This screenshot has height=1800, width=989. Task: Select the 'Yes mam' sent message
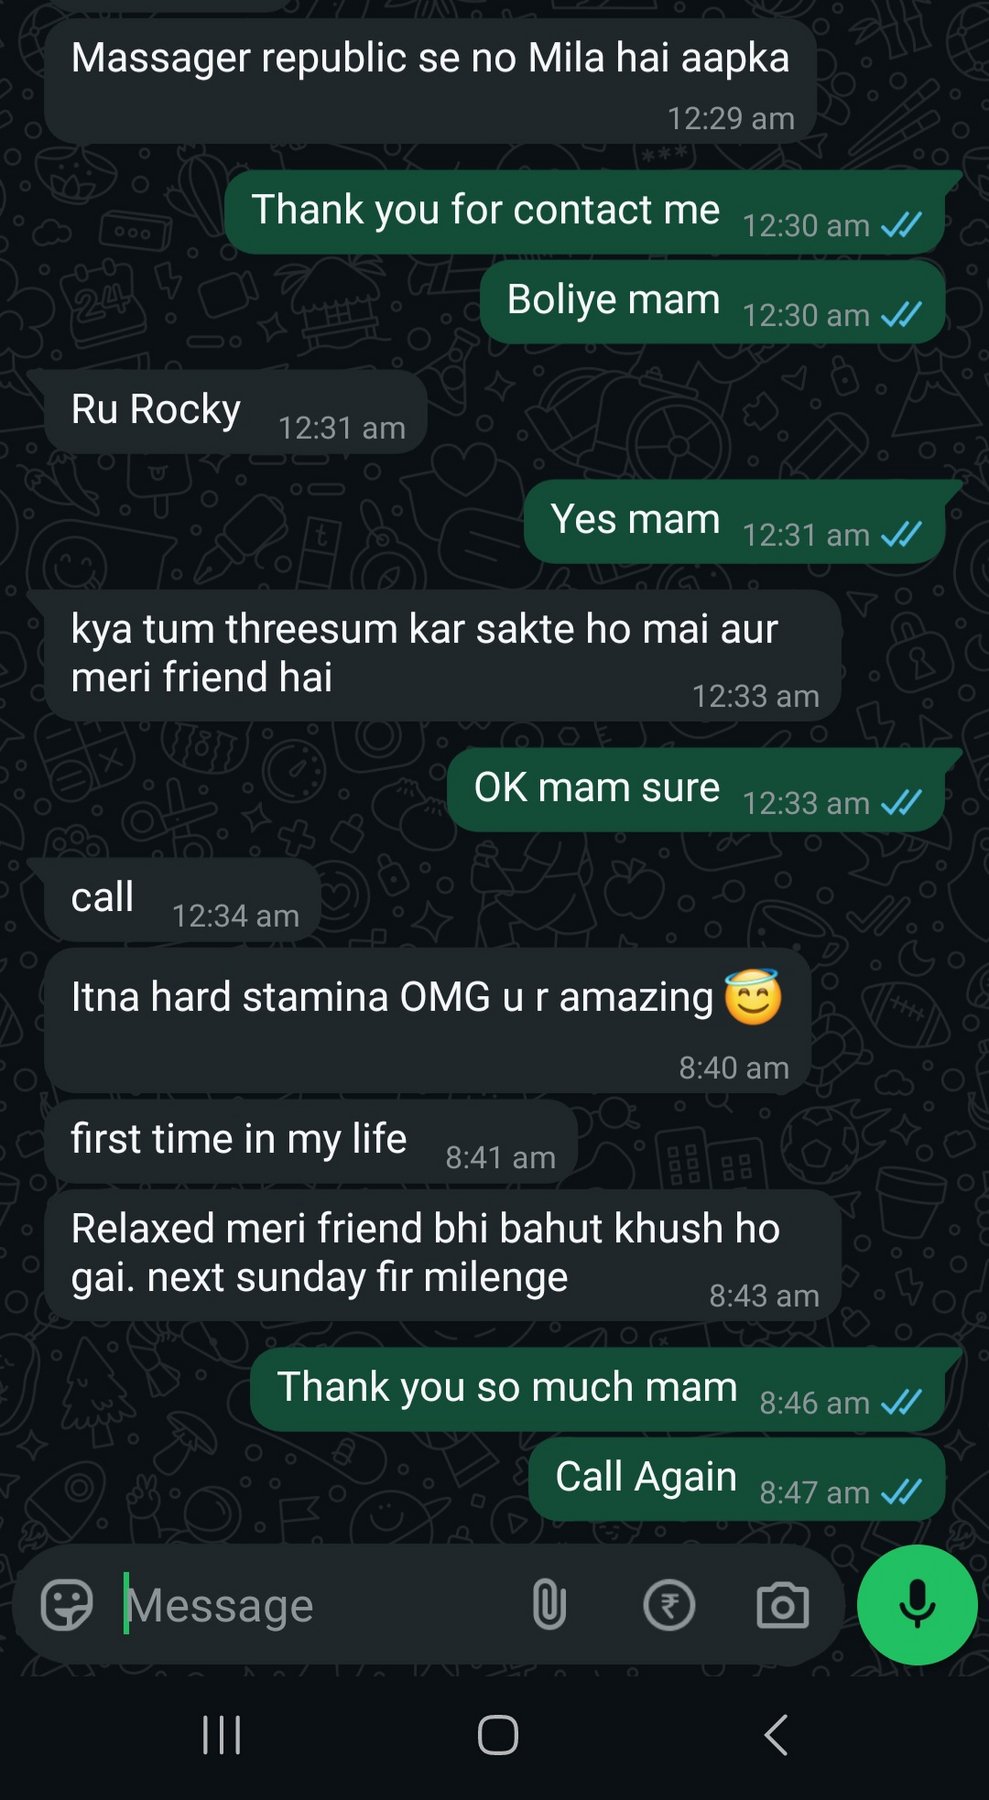(x=735, y=522)
